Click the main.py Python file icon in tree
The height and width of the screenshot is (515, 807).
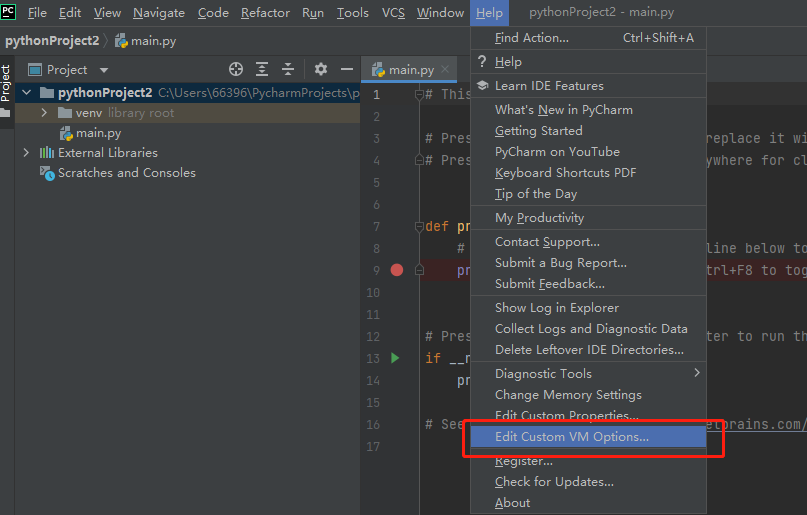click(x=66, y=133)
